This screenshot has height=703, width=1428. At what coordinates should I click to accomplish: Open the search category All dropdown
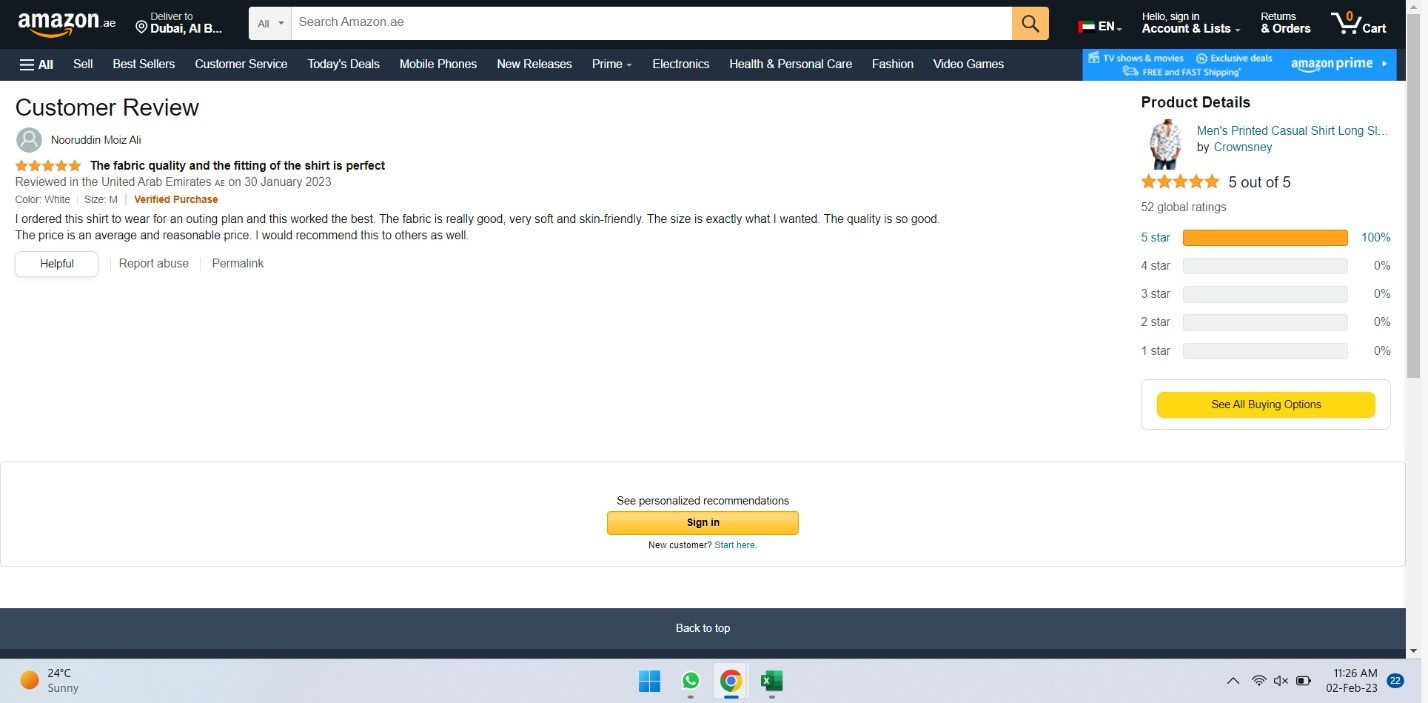(x=270, y=23)
